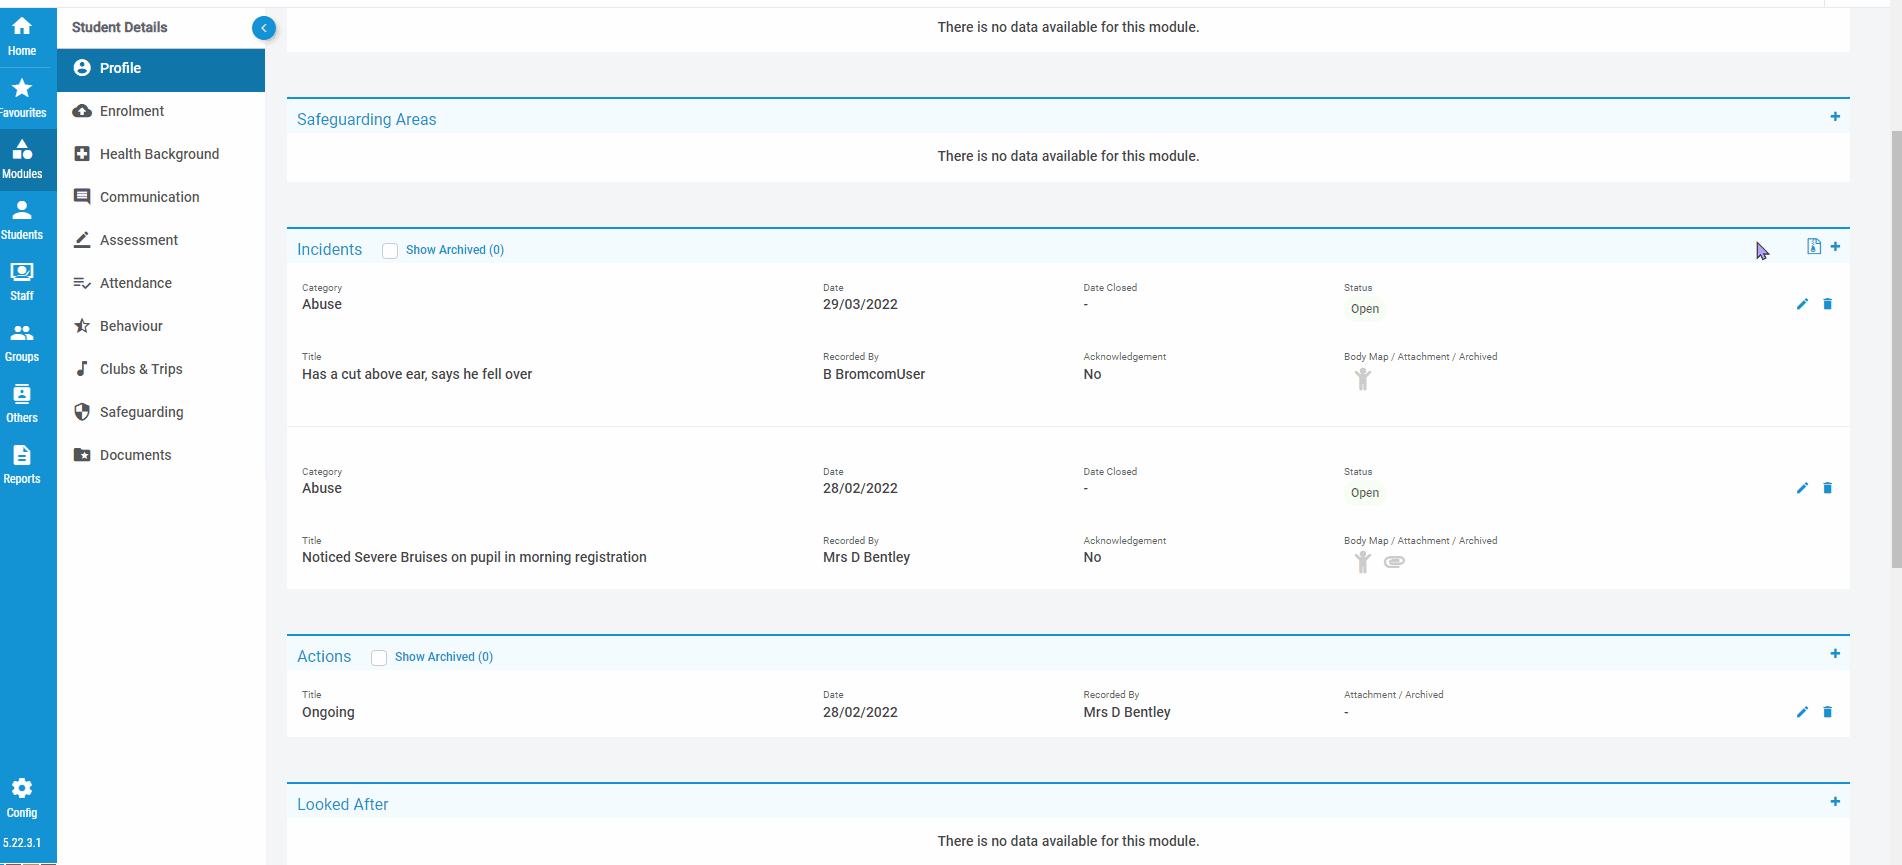Open the Health Background menu item
The image size is (1902, 865).
point(161,154)
